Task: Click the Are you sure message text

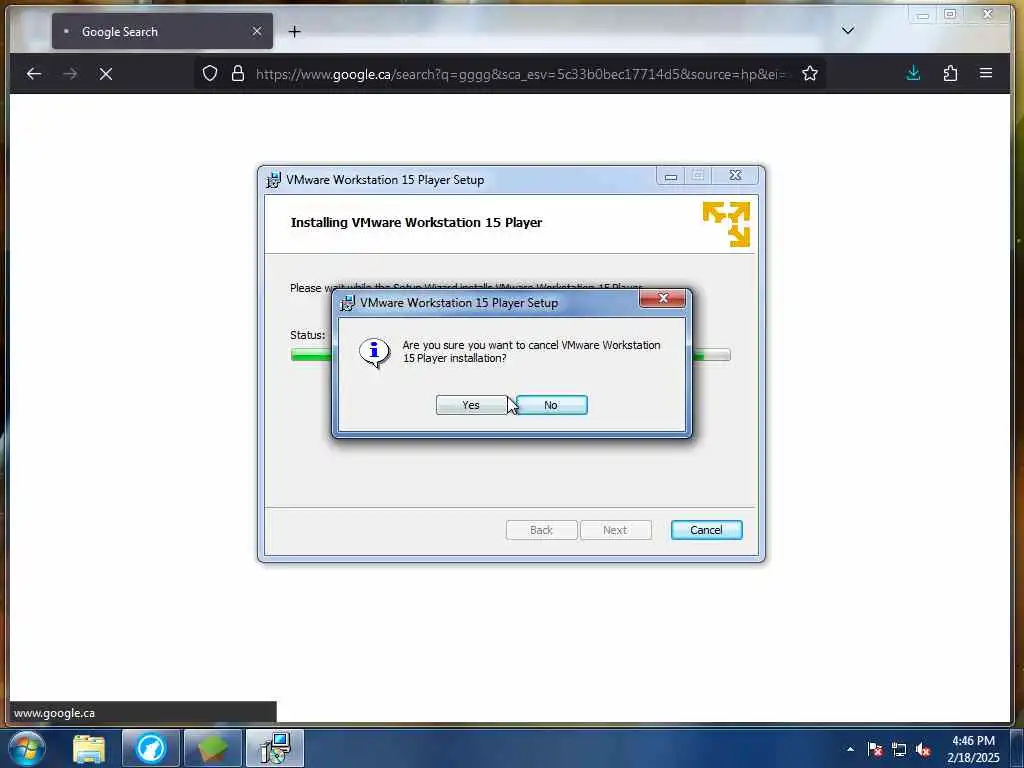Action: click(x=531, y=351)
